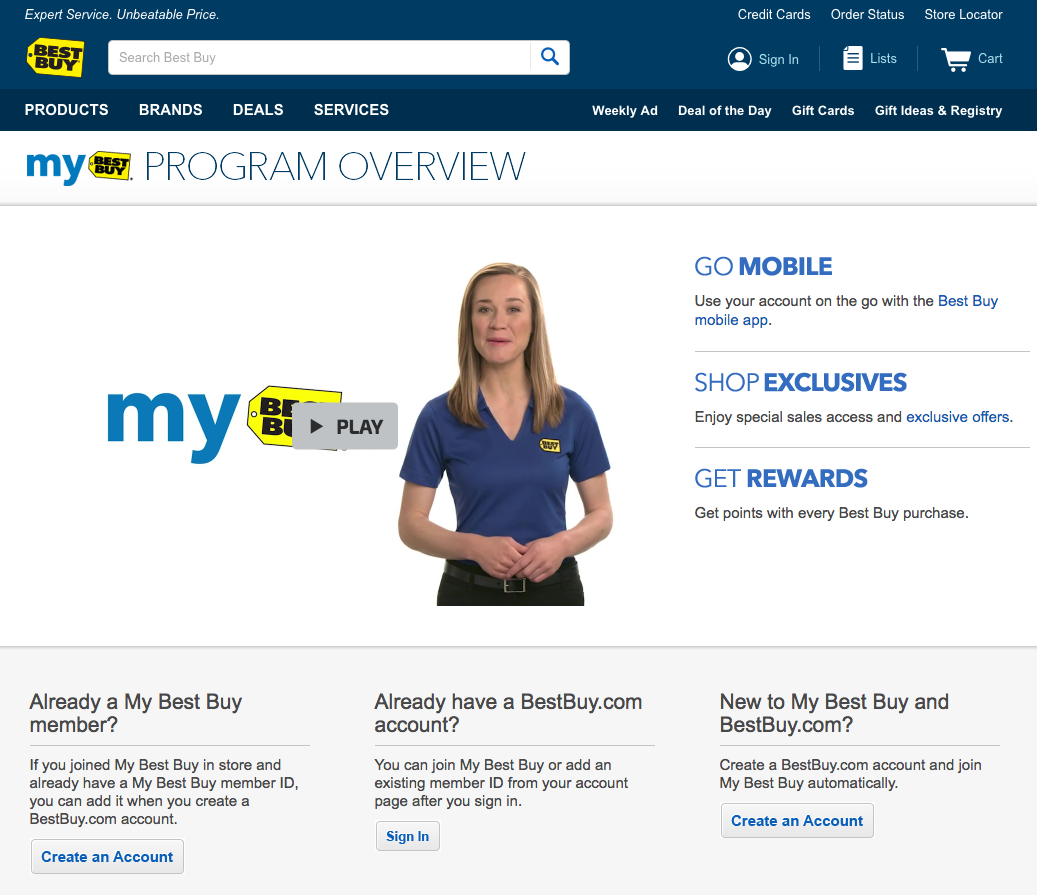Screen dimensions: 1037x895
Task: Click the search magnifier icon
Action: click(549, 57)
